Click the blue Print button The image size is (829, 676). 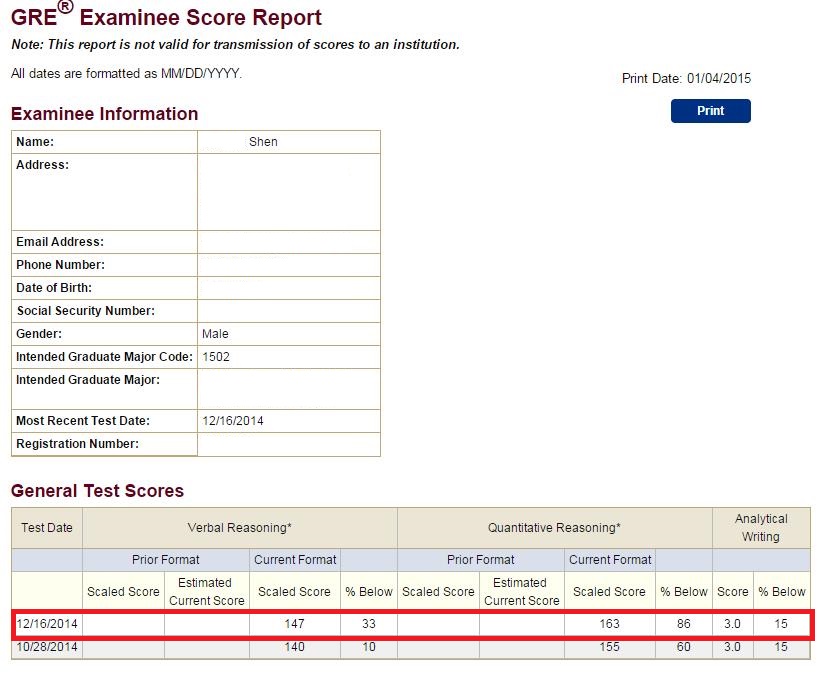pyautogui.click(x=710, y=111)
